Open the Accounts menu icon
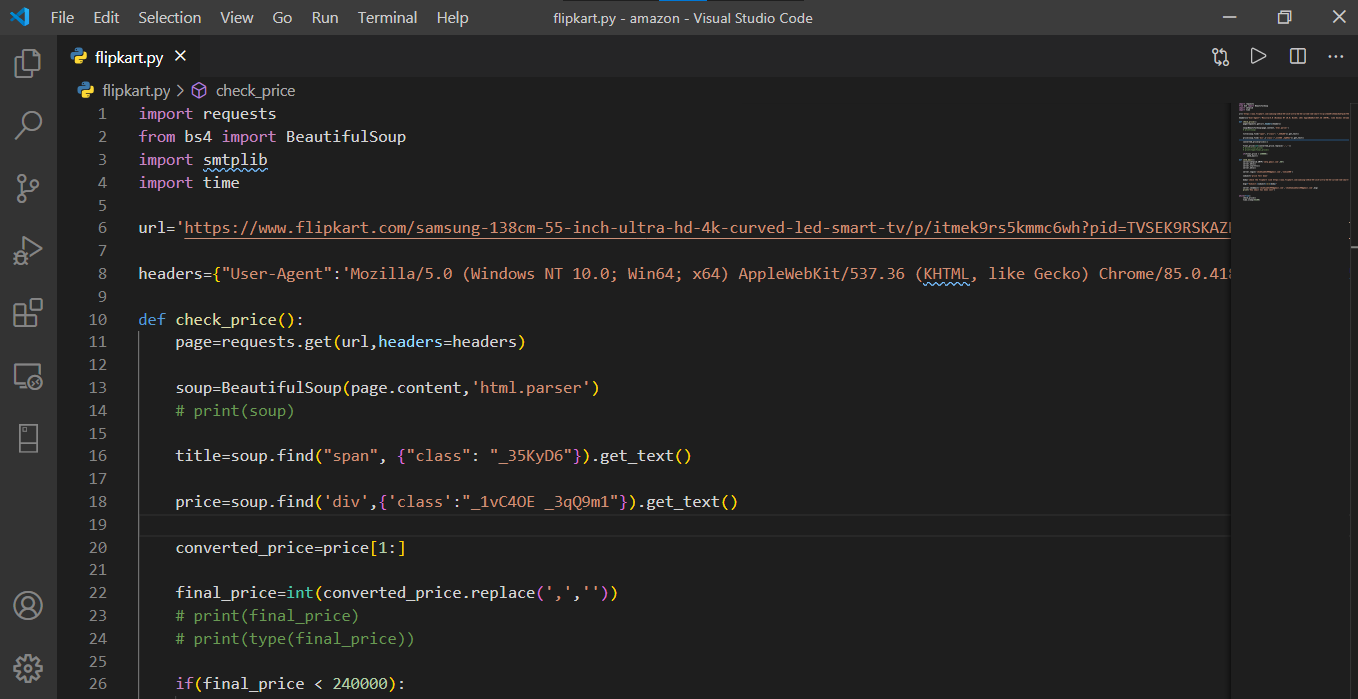 click(x=28, y=605)
